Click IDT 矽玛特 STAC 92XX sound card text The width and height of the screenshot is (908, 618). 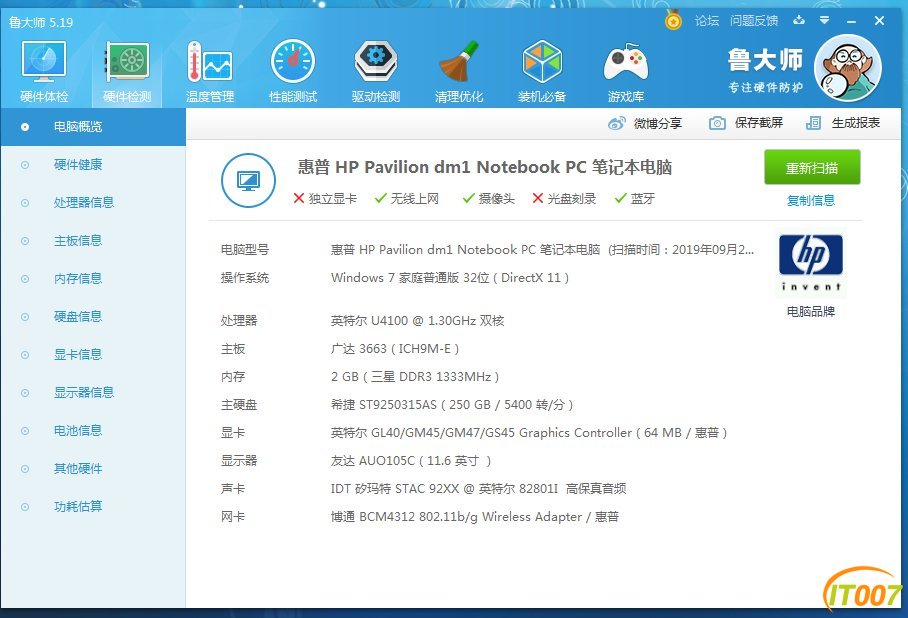click(x=478, y=488)
